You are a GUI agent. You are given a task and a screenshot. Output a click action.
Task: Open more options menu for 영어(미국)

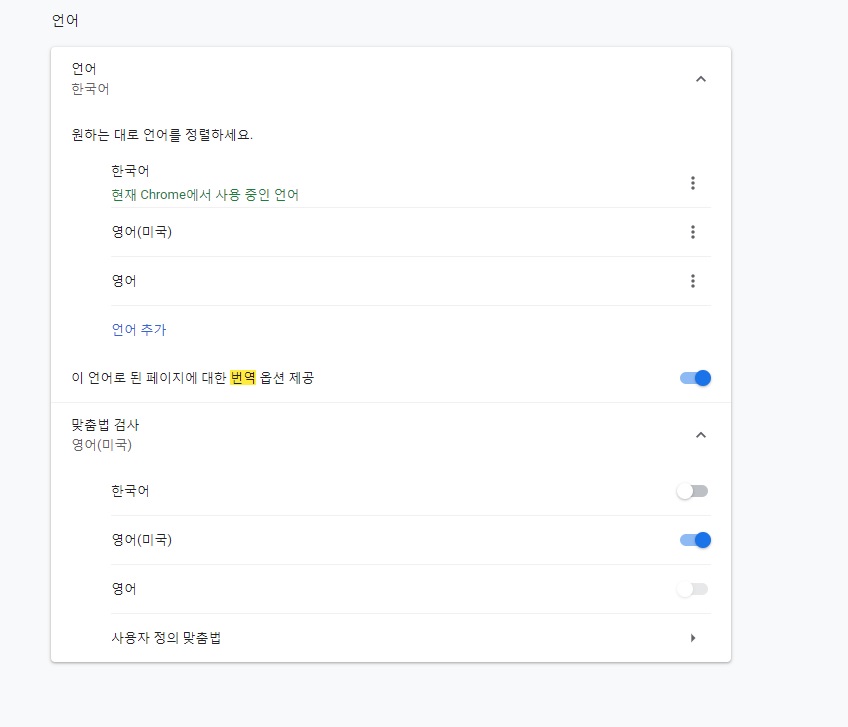tap(692, 232)
